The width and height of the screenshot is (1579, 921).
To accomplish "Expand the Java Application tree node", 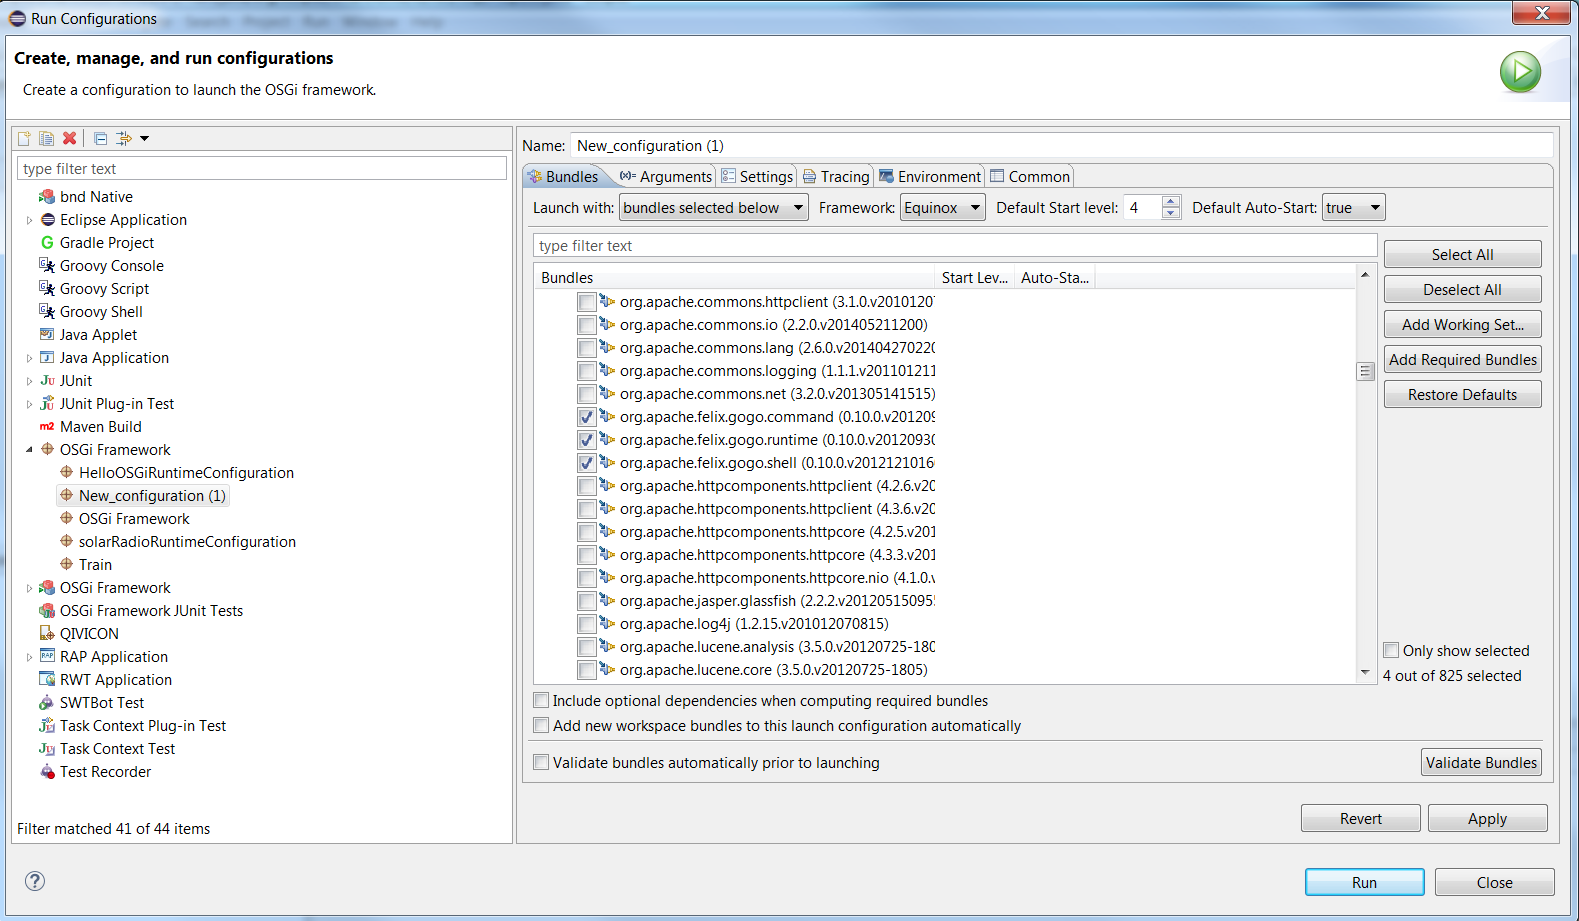I will coord(29,358).
